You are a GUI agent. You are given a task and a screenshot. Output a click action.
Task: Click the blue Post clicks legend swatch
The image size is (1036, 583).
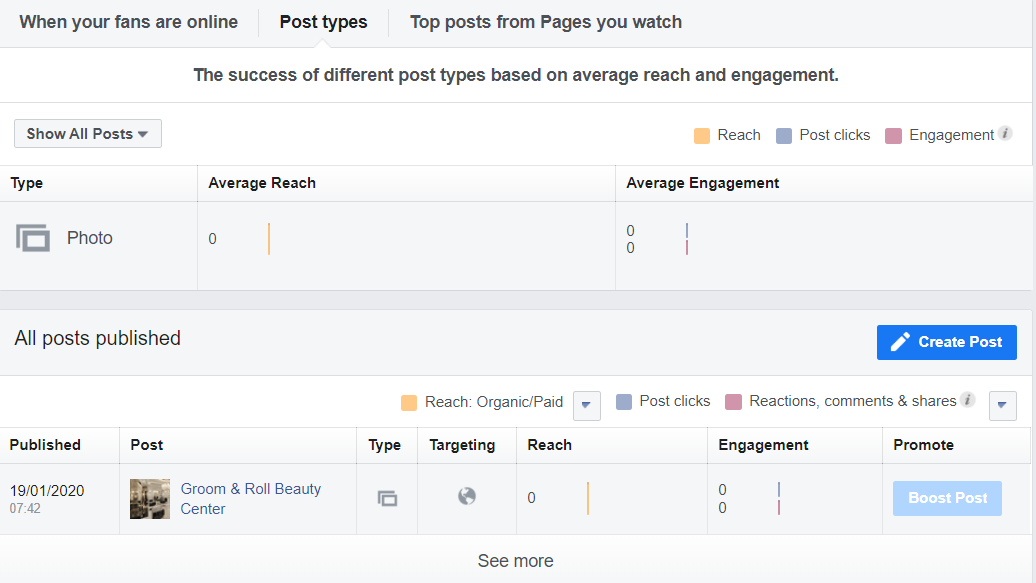784,136
